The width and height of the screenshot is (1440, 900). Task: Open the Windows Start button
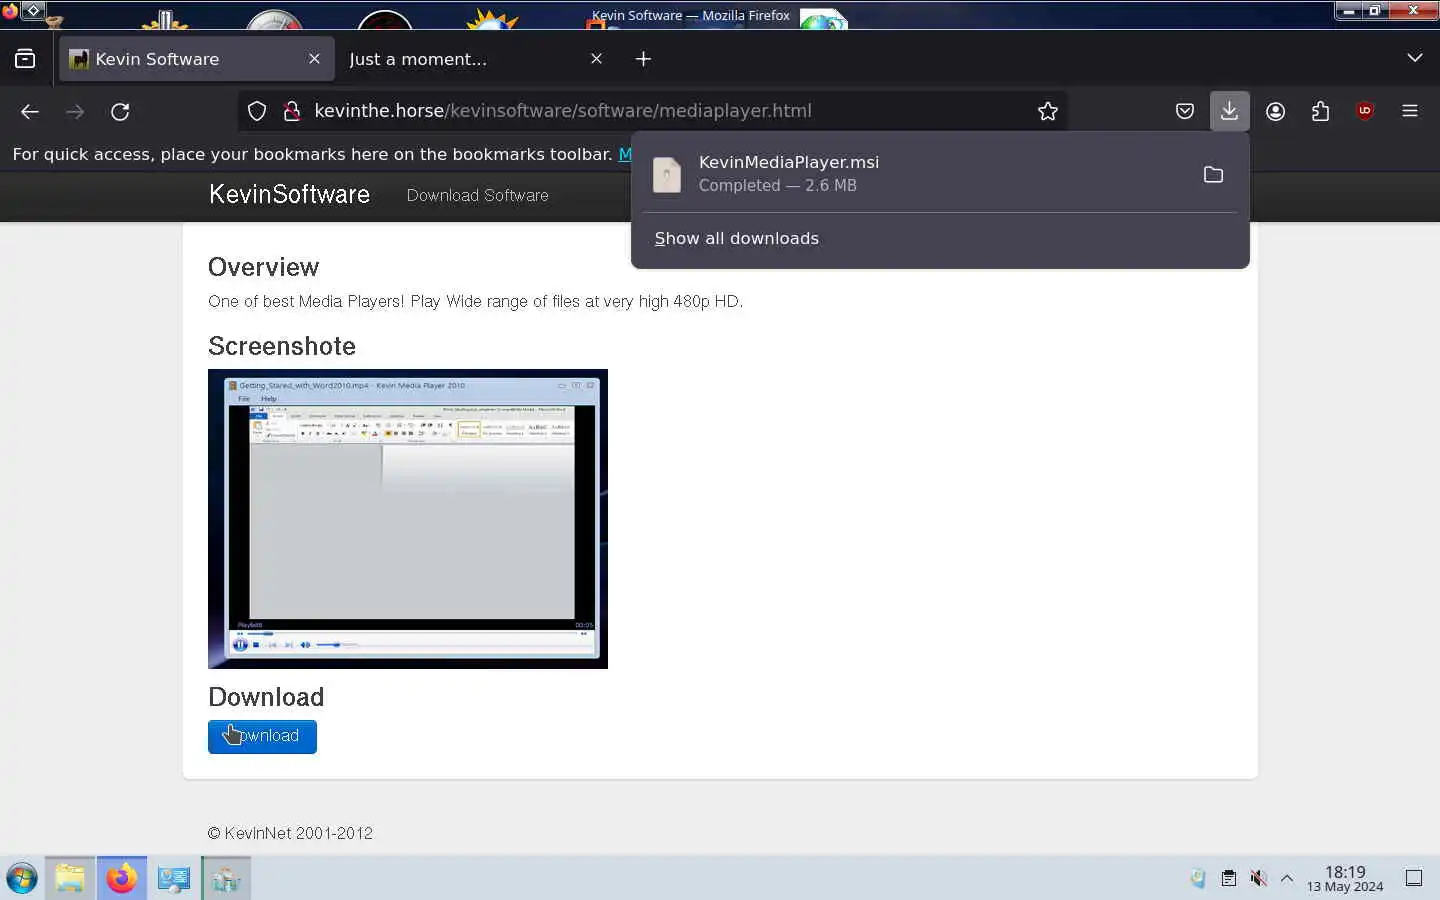click(22, 879)
